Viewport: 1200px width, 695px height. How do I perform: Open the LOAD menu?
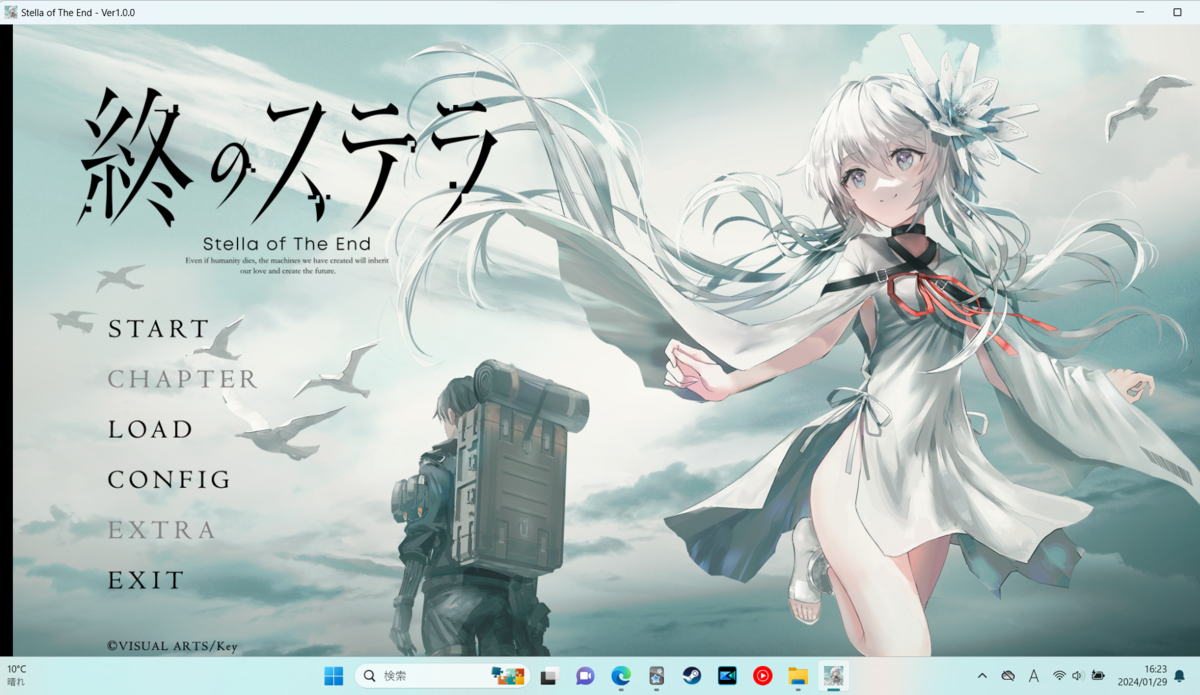(150, 429)
